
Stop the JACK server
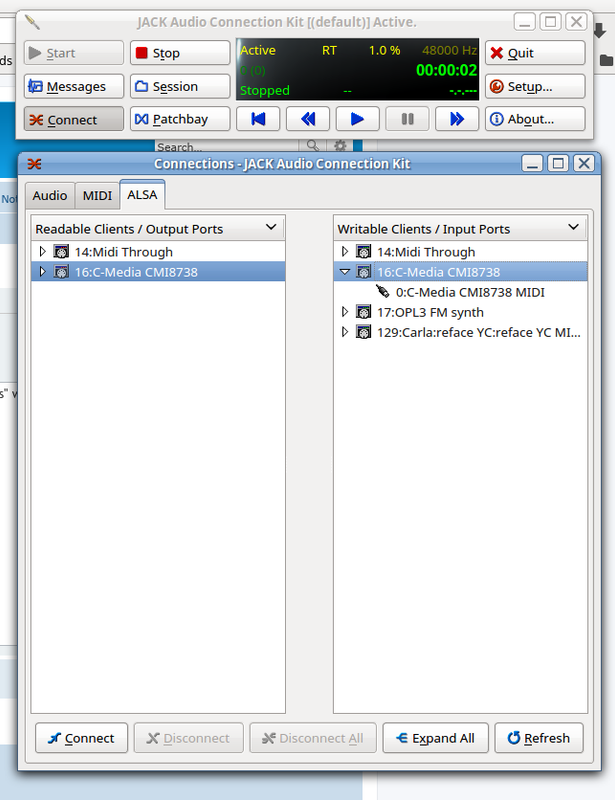click(x=180, y=53)
